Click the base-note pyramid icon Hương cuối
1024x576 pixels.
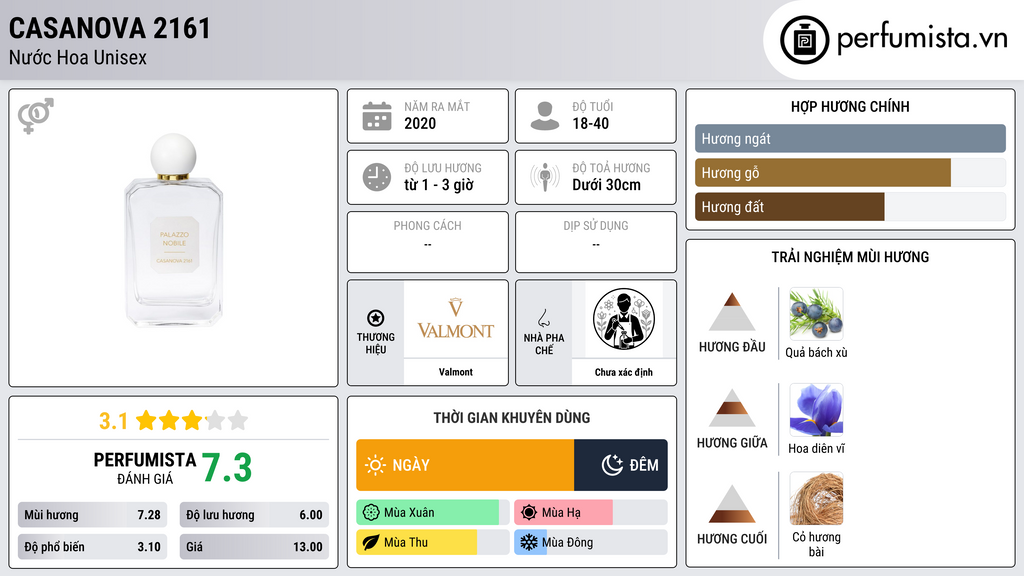pyautogui.click(x=732, y=504)
